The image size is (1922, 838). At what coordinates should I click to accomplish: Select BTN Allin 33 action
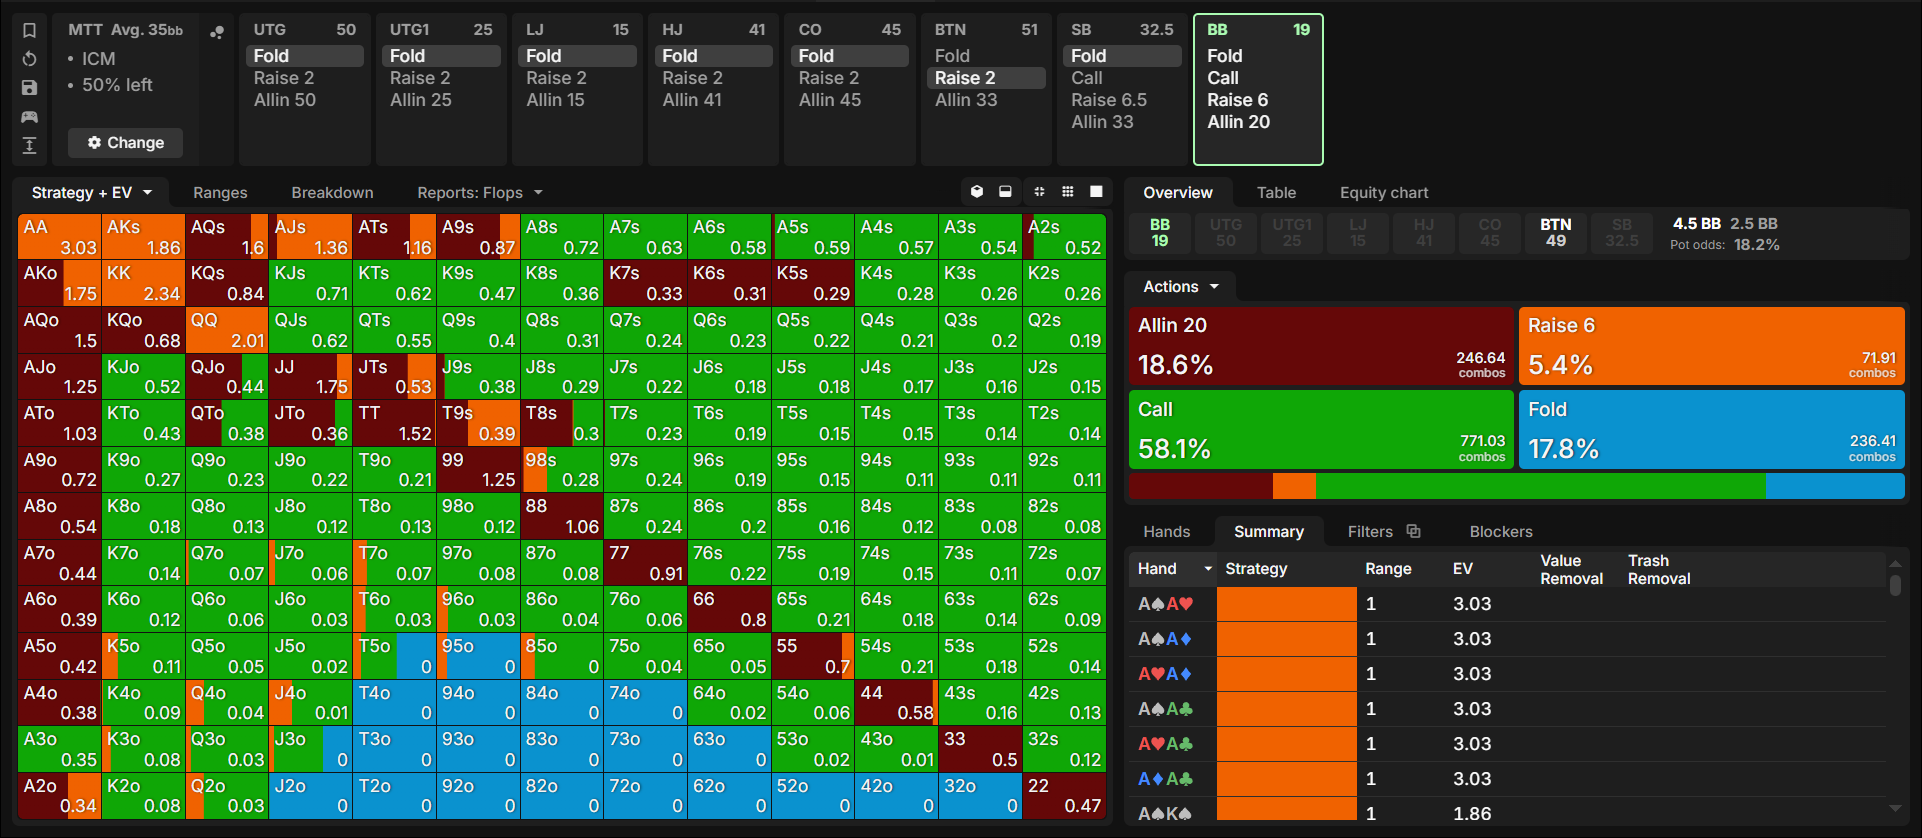click(966, 100)
